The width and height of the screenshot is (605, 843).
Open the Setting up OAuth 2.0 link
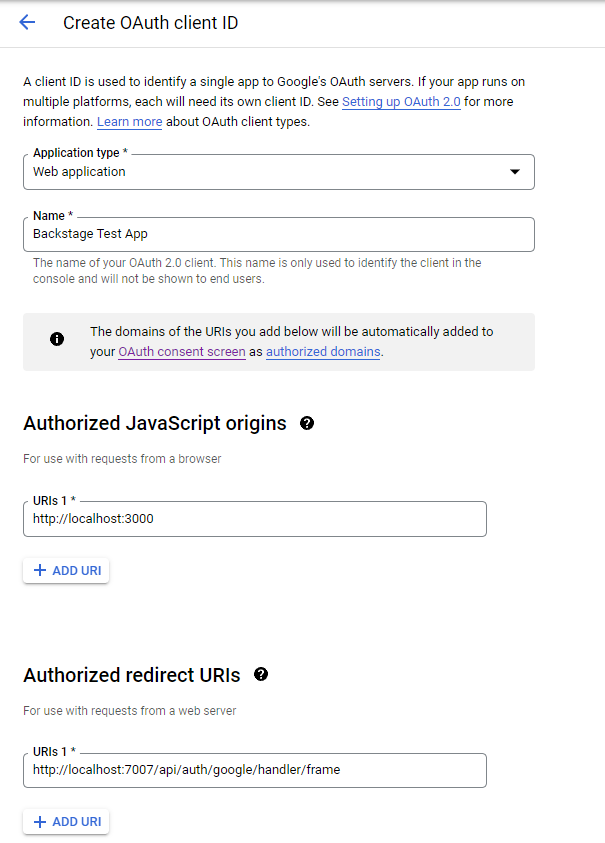(400, 101)
